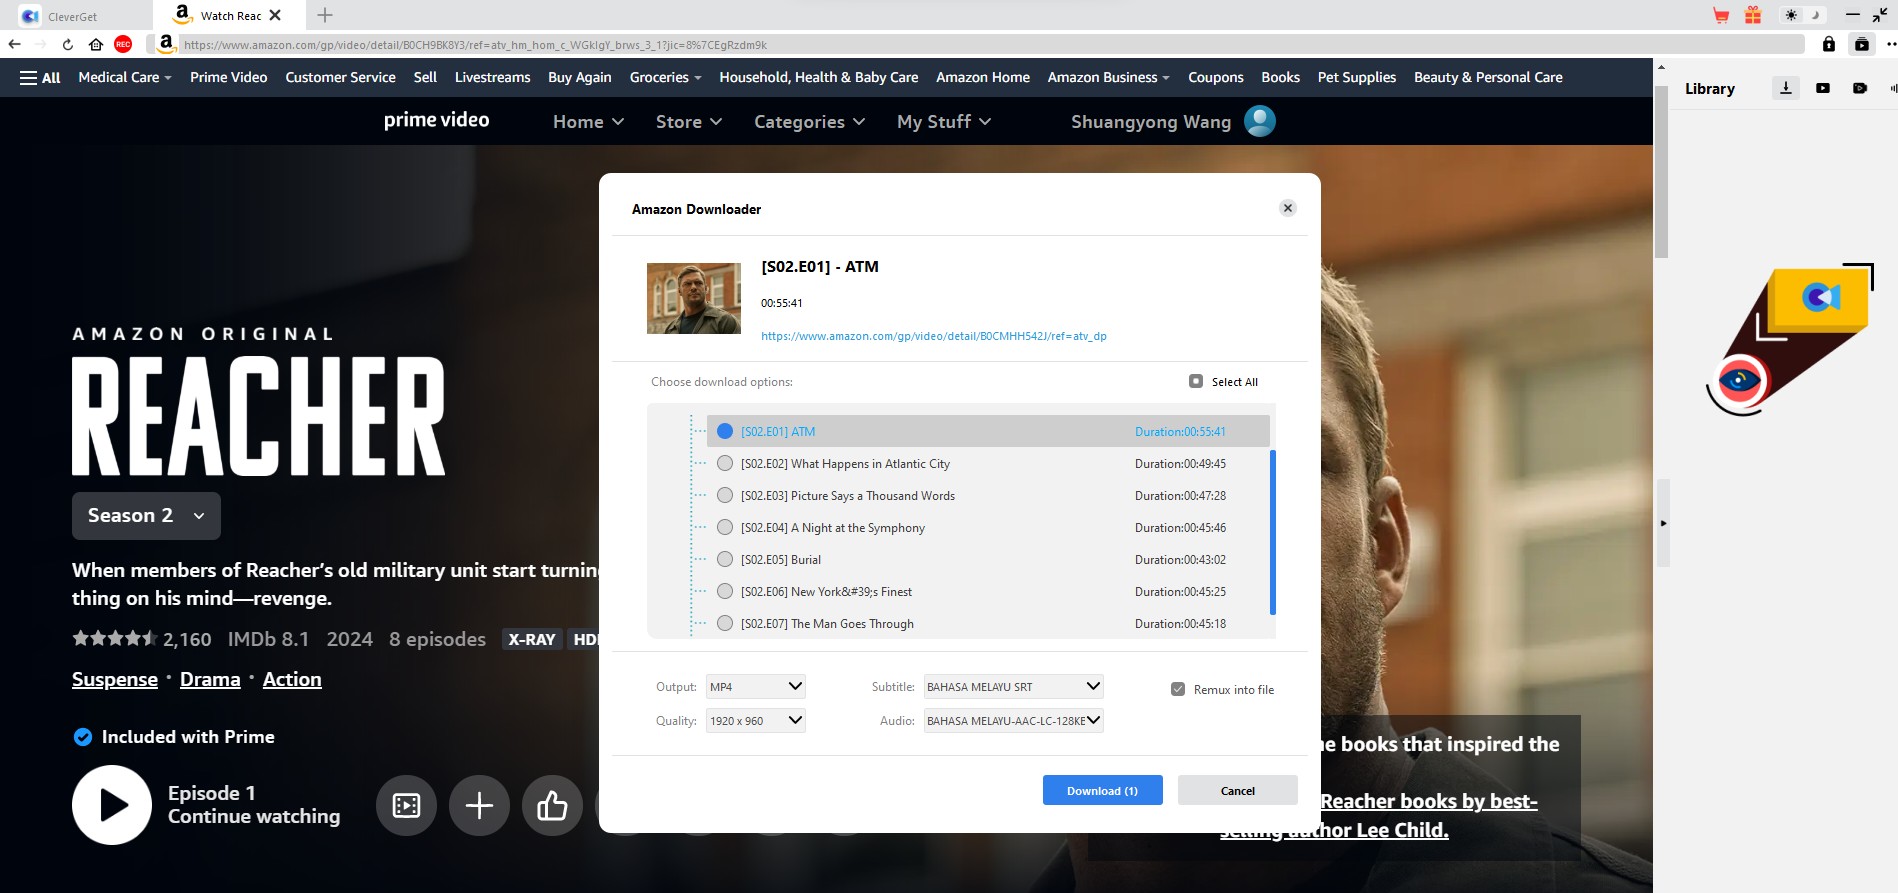The width and height of the screenshot is (1898, 893).
Task: Select episode S02.E01 ATM radio
Action: (x=725, y=431)
